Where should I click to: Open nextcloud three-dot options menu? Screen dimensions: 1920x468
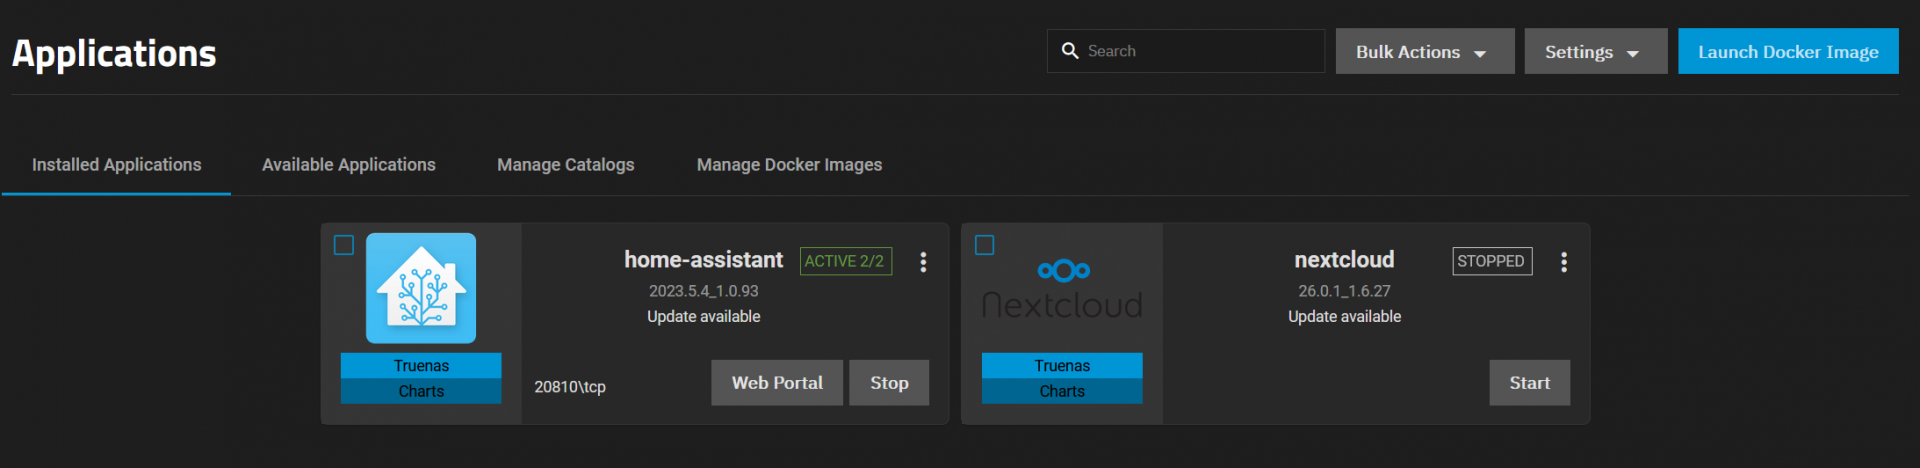tap(1564, 262)
